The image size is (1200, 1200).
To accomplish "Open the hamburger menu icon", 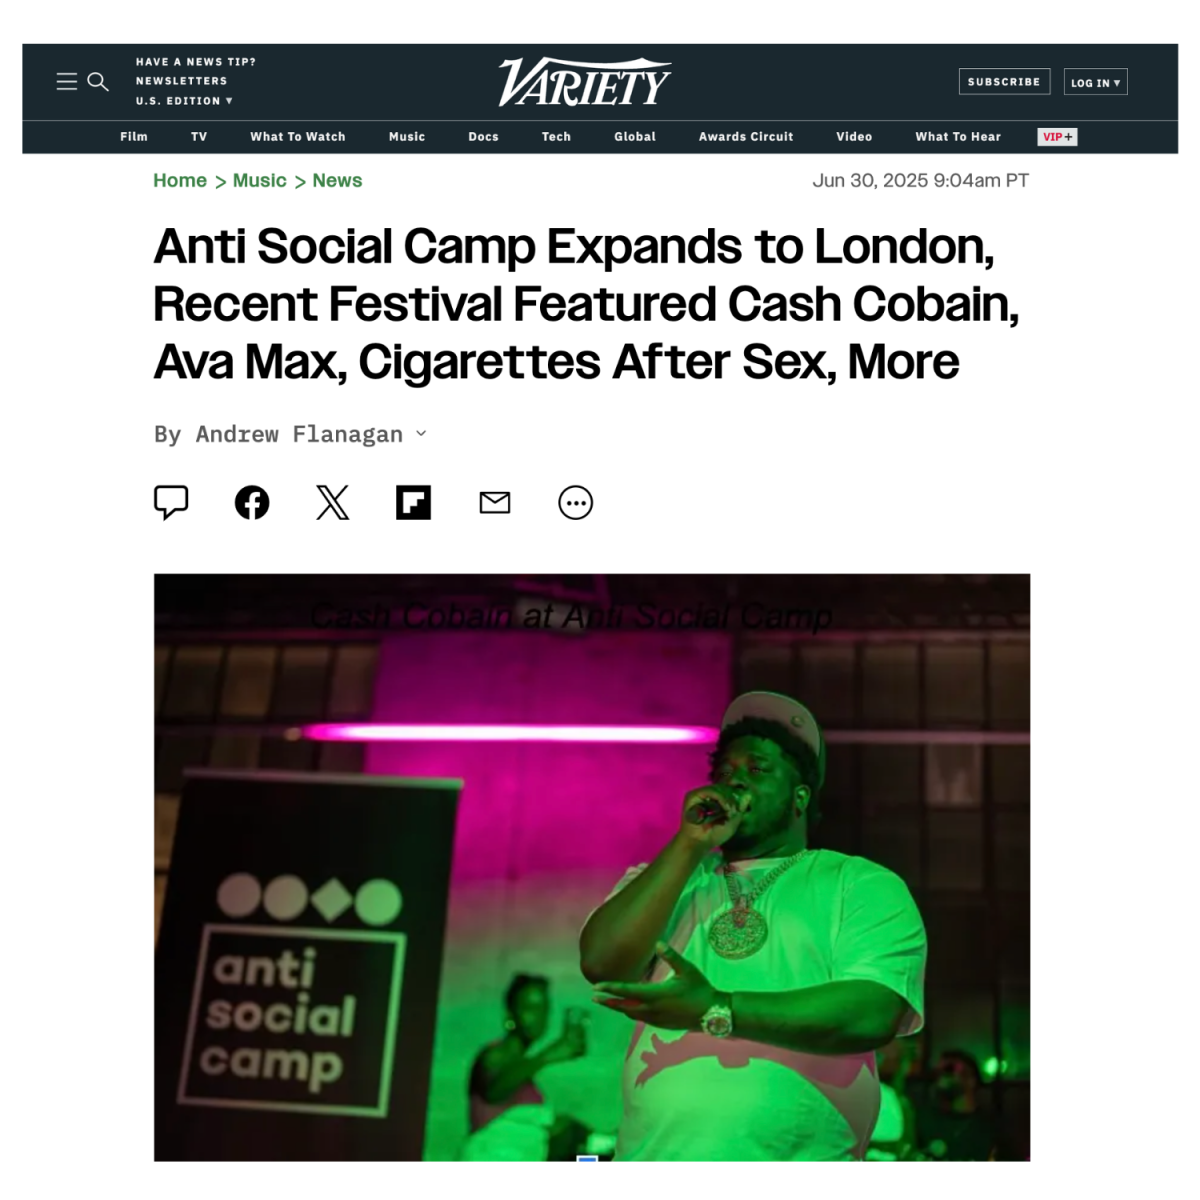I will pos(67,82).
